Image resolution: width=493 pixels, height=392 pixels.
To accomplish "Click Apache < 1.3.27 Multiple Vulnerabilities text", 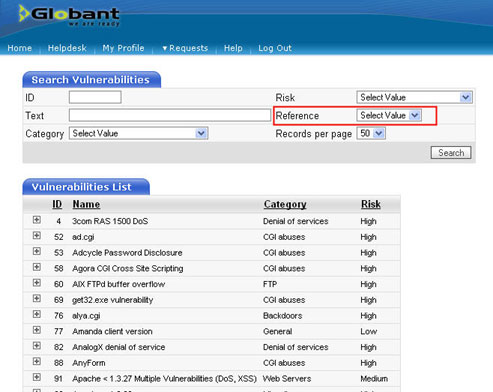I will (164, 379).
